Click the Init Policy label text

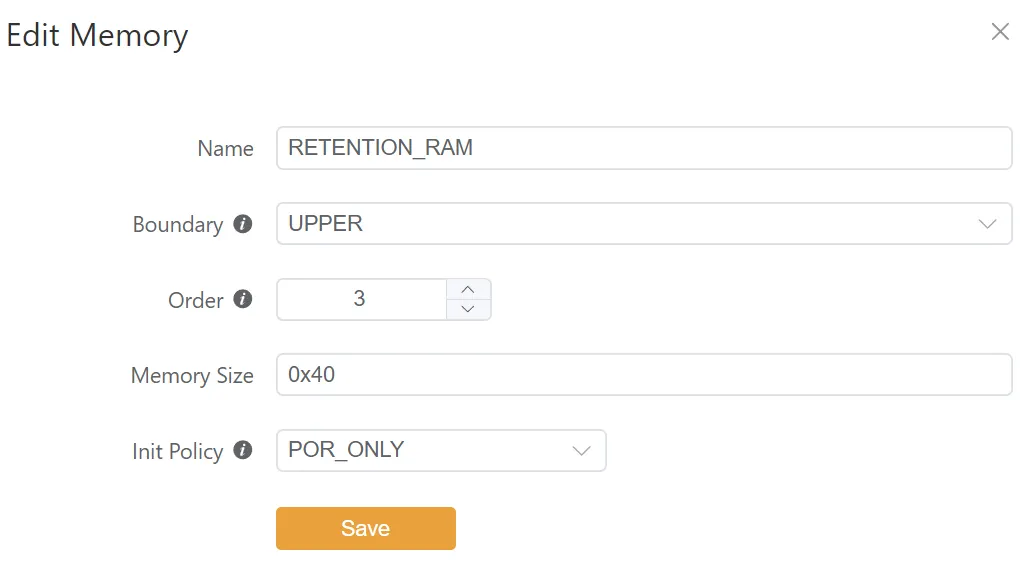(177, 451)
